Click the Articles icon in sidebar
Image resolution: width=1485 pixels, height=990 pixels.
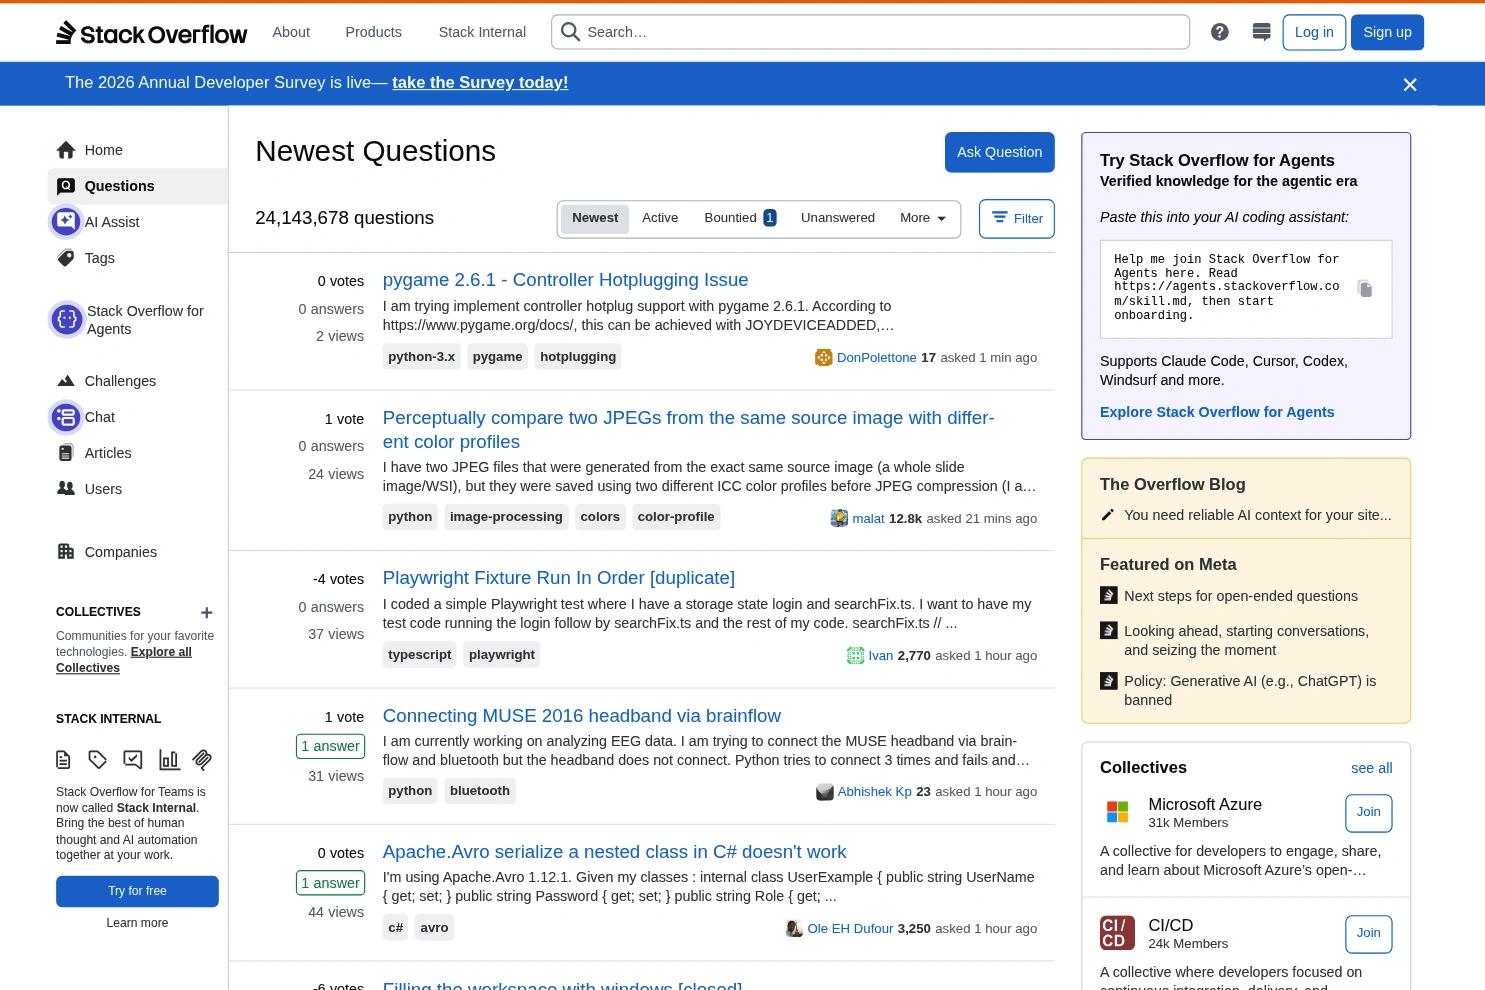pyautogui.click(x=66, y=453)
